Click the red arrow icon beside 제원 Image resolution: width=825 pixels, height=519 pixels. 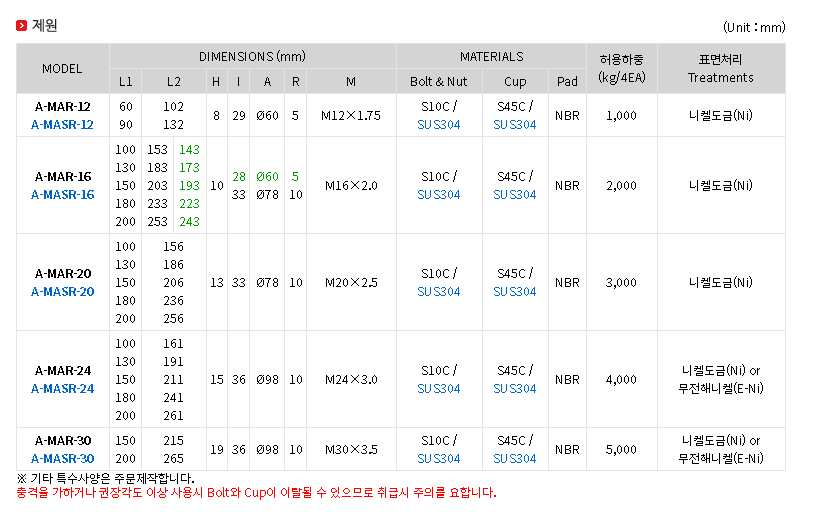click(22, 25)
